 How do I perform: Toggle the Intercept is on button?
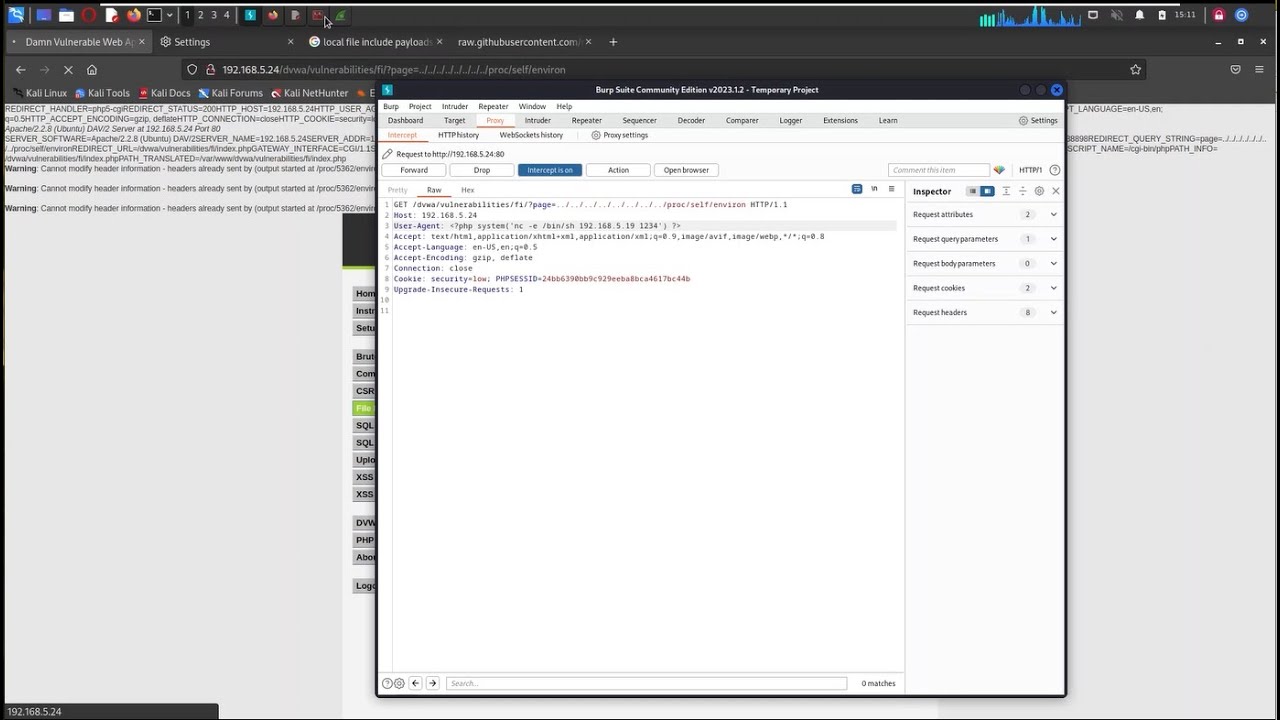pos(550,170)
